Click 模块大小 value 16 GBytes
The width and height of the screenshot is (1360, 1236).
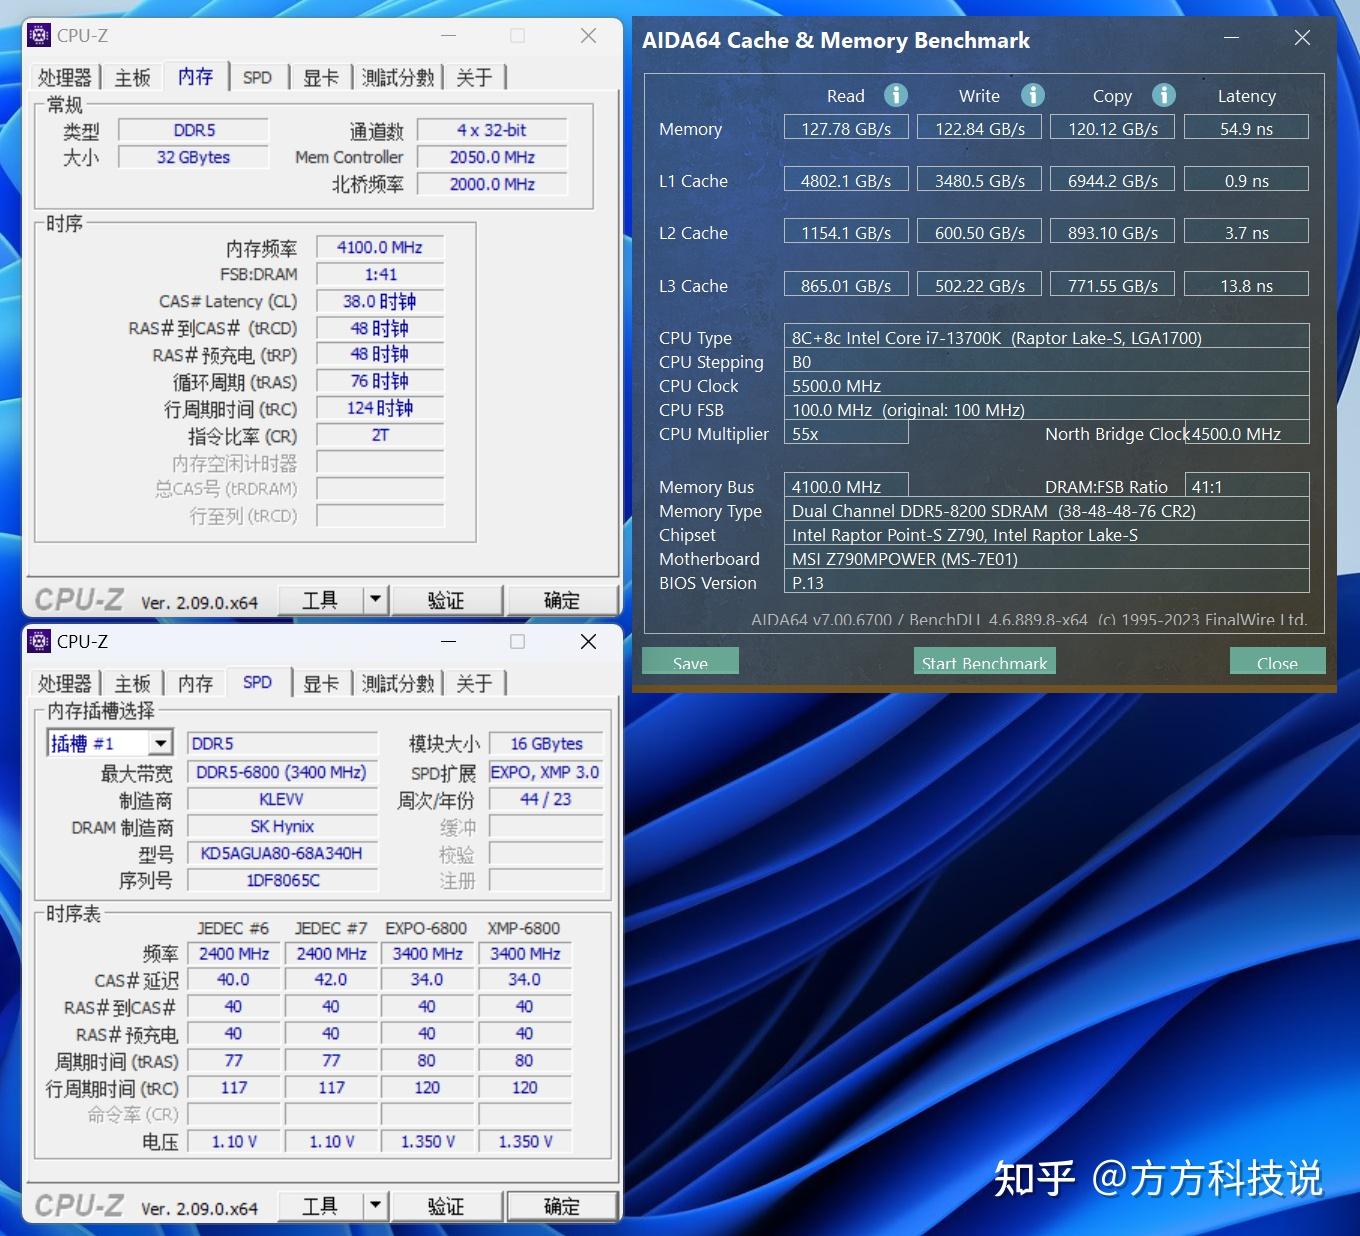[x=546, y=743]
